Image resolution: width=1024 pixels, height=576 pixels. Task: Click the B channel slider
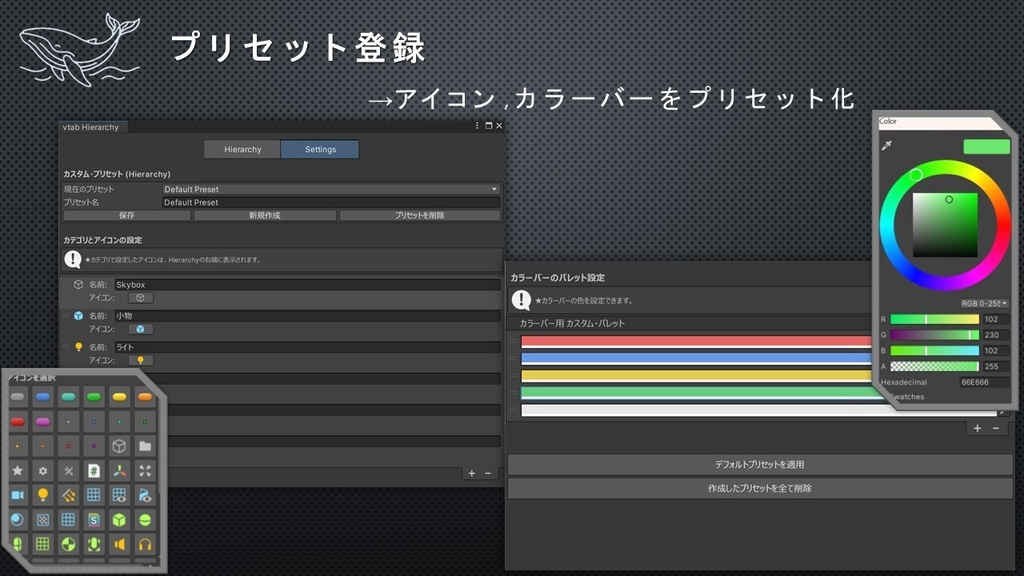click(935, 351)
